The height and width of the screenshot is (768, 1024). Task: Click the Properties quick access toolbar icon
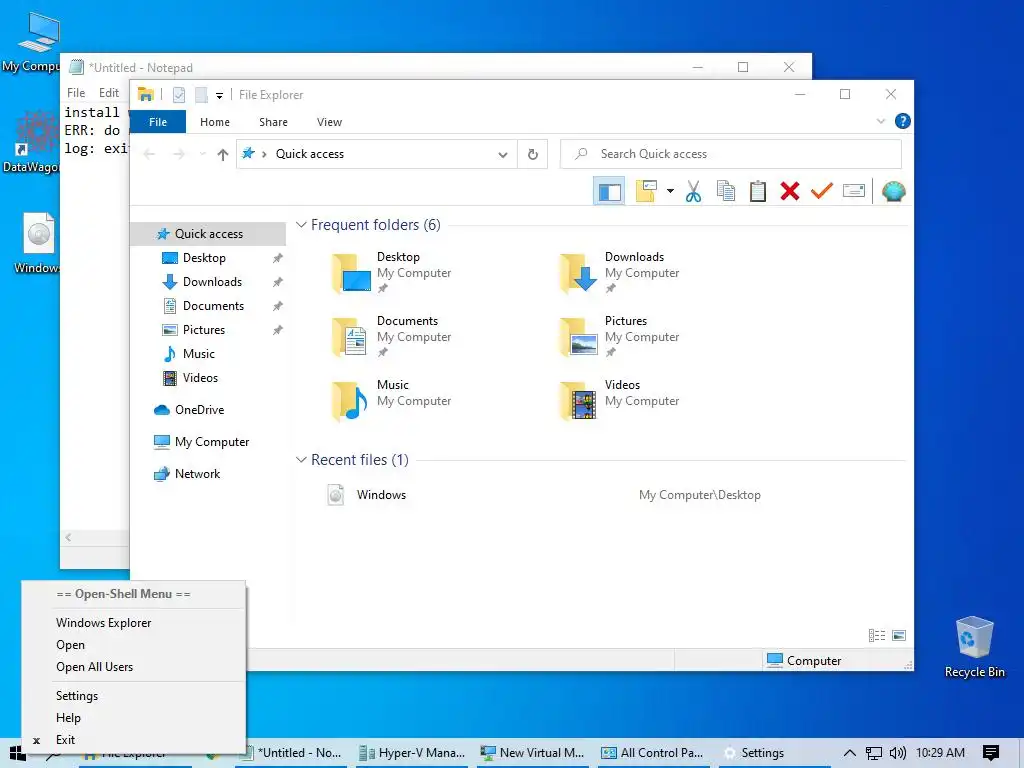178,95
